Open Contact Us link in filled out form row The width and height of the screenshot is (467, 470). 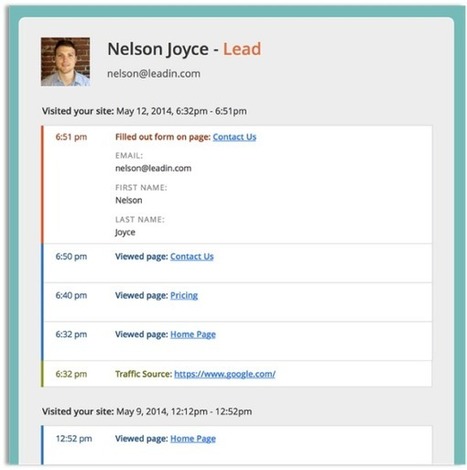pyautogui.click(x=234, y=137)
